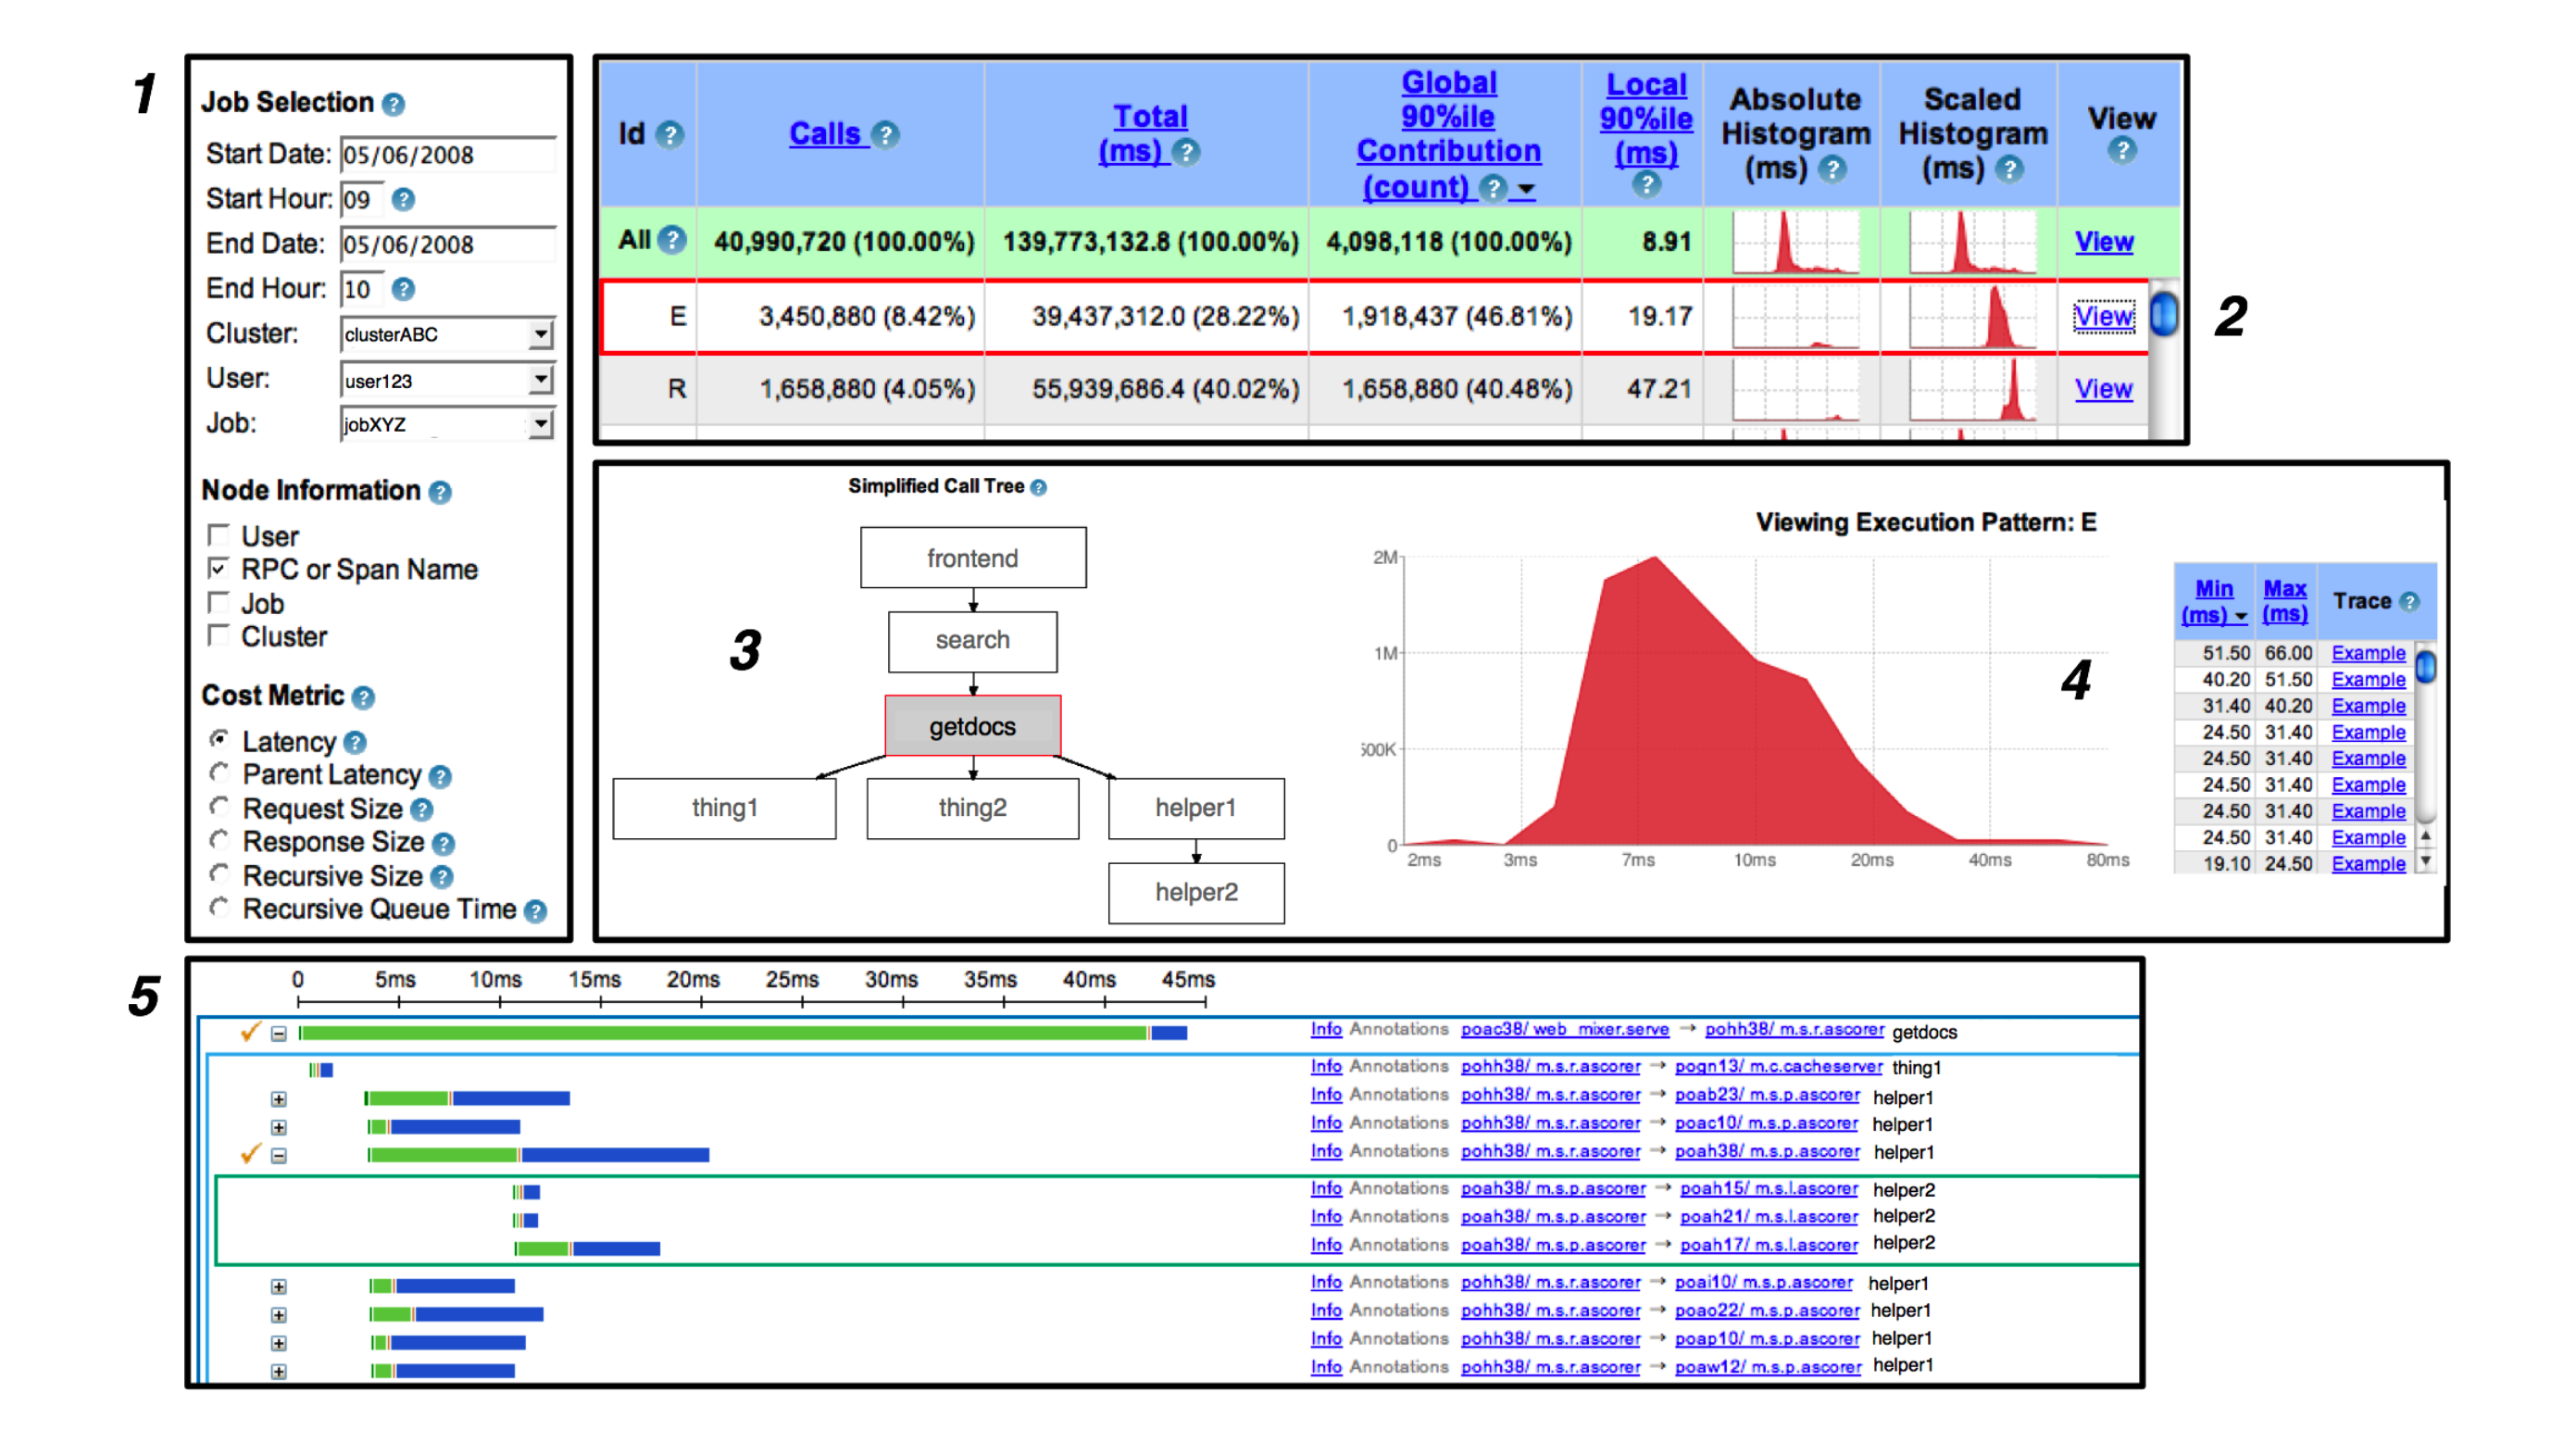Select frontend node in call tree
This screenshot has width=2576, height=1443.
[x=972, y=558]
